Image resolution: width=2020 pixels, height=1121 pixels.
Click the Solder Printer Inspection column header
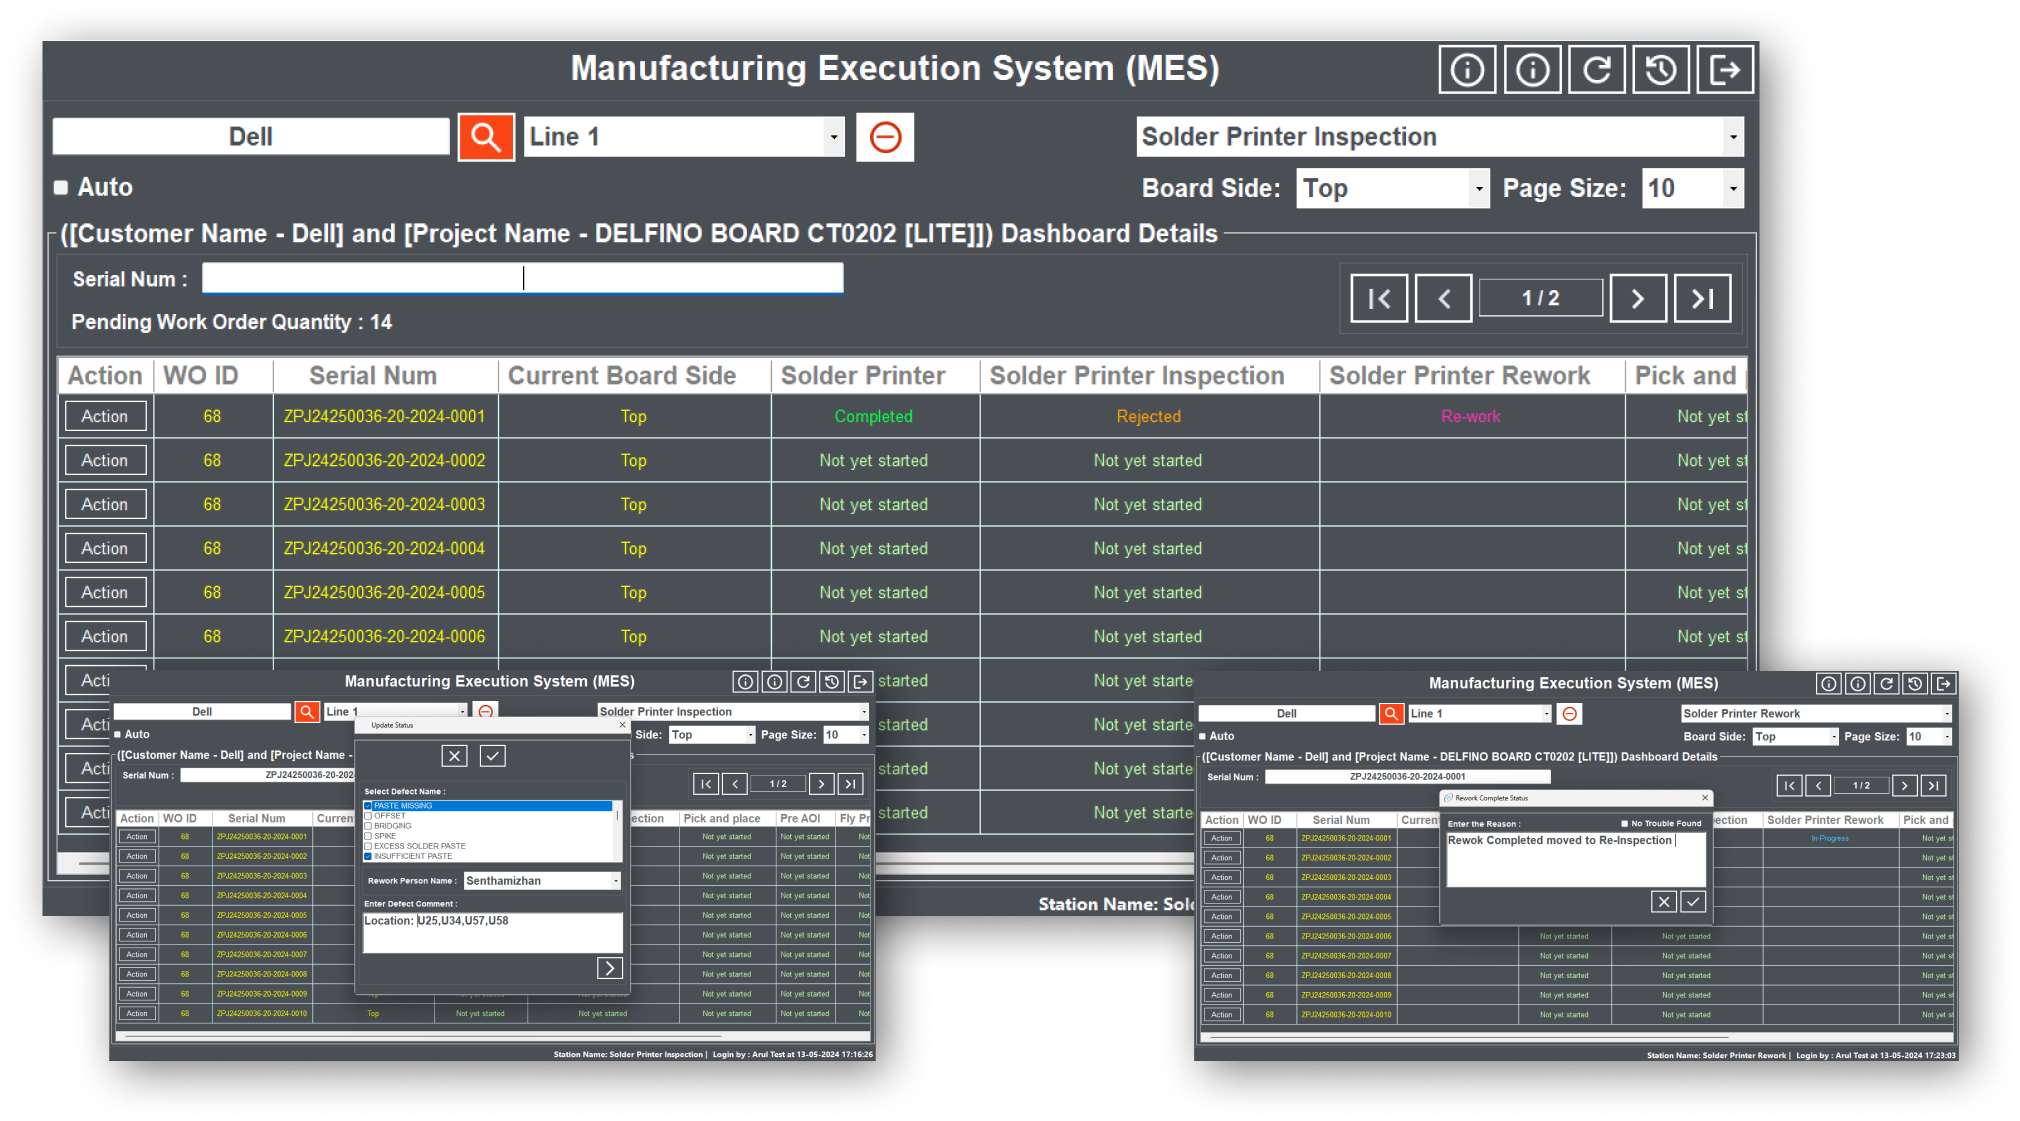click(1137, 376)
